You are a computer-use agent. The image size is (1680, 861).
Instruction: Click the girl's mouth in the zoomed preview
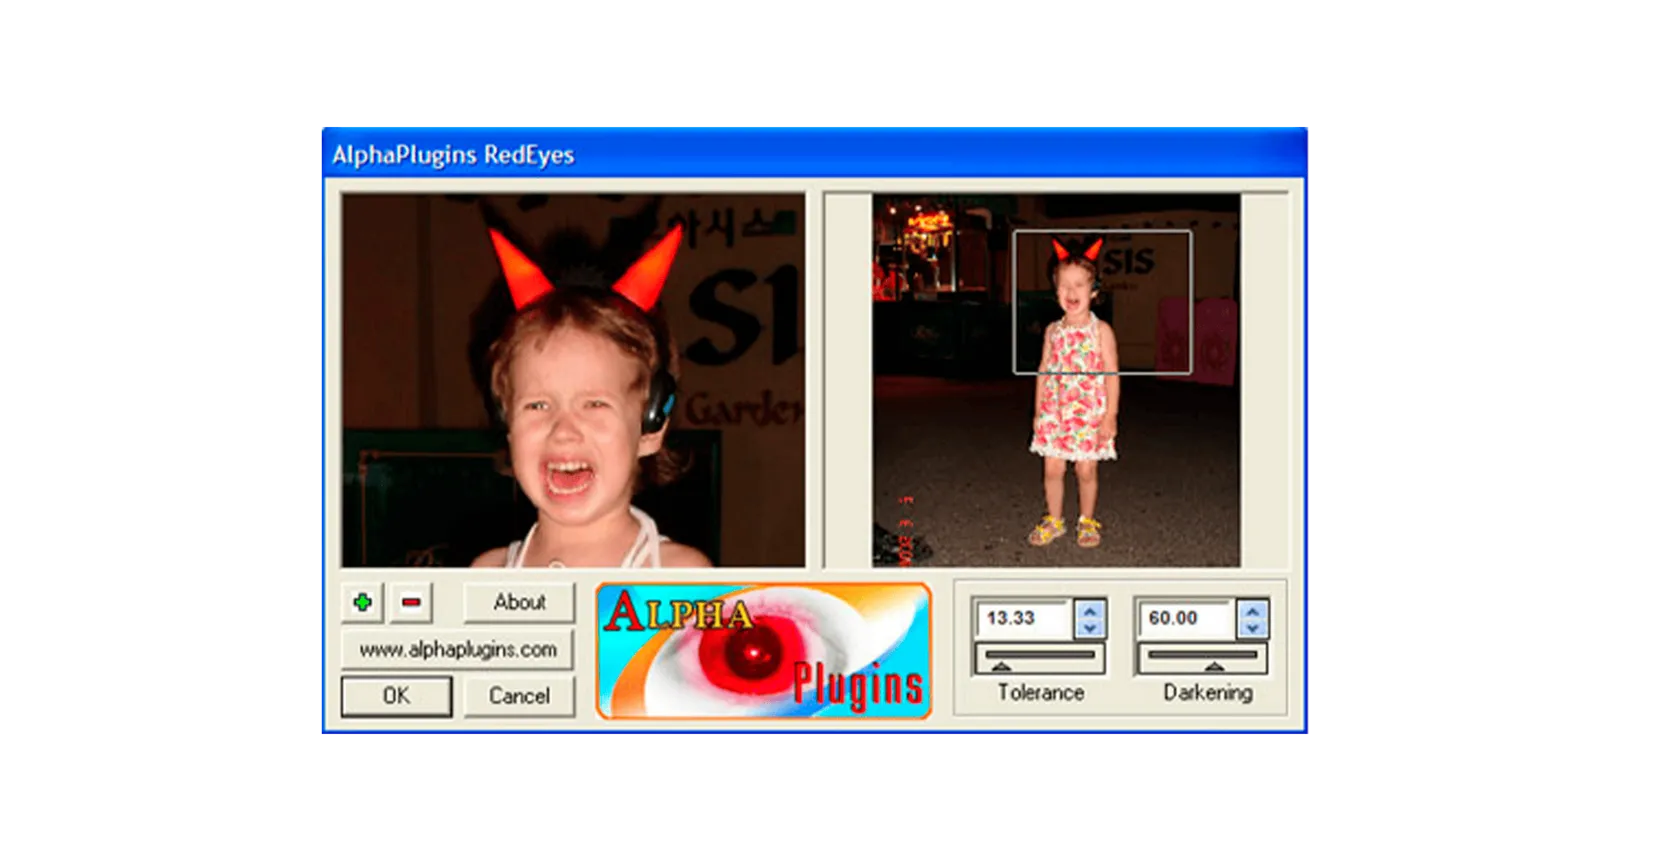click(568, 477)
